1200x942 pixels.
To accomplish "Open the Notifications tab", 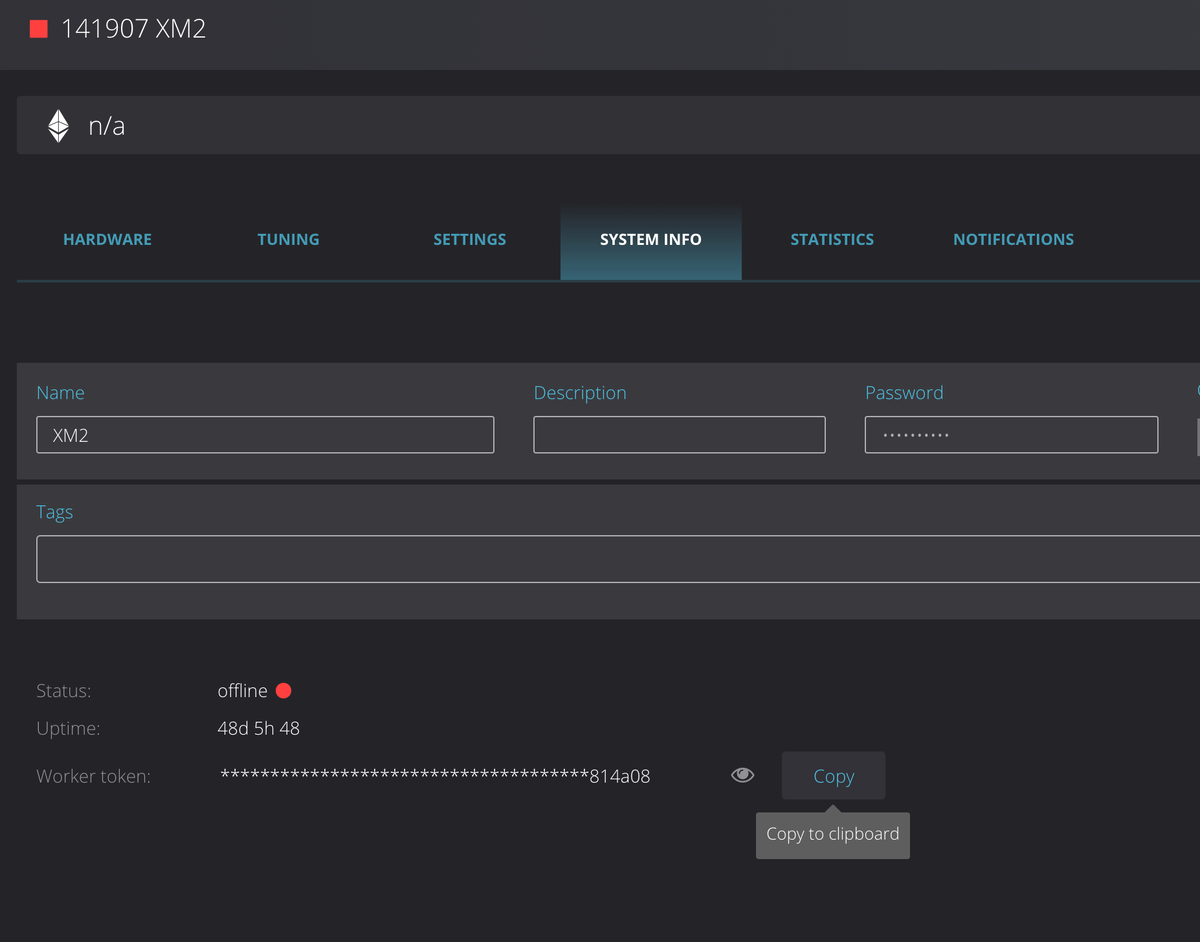I will [1013, 239].
